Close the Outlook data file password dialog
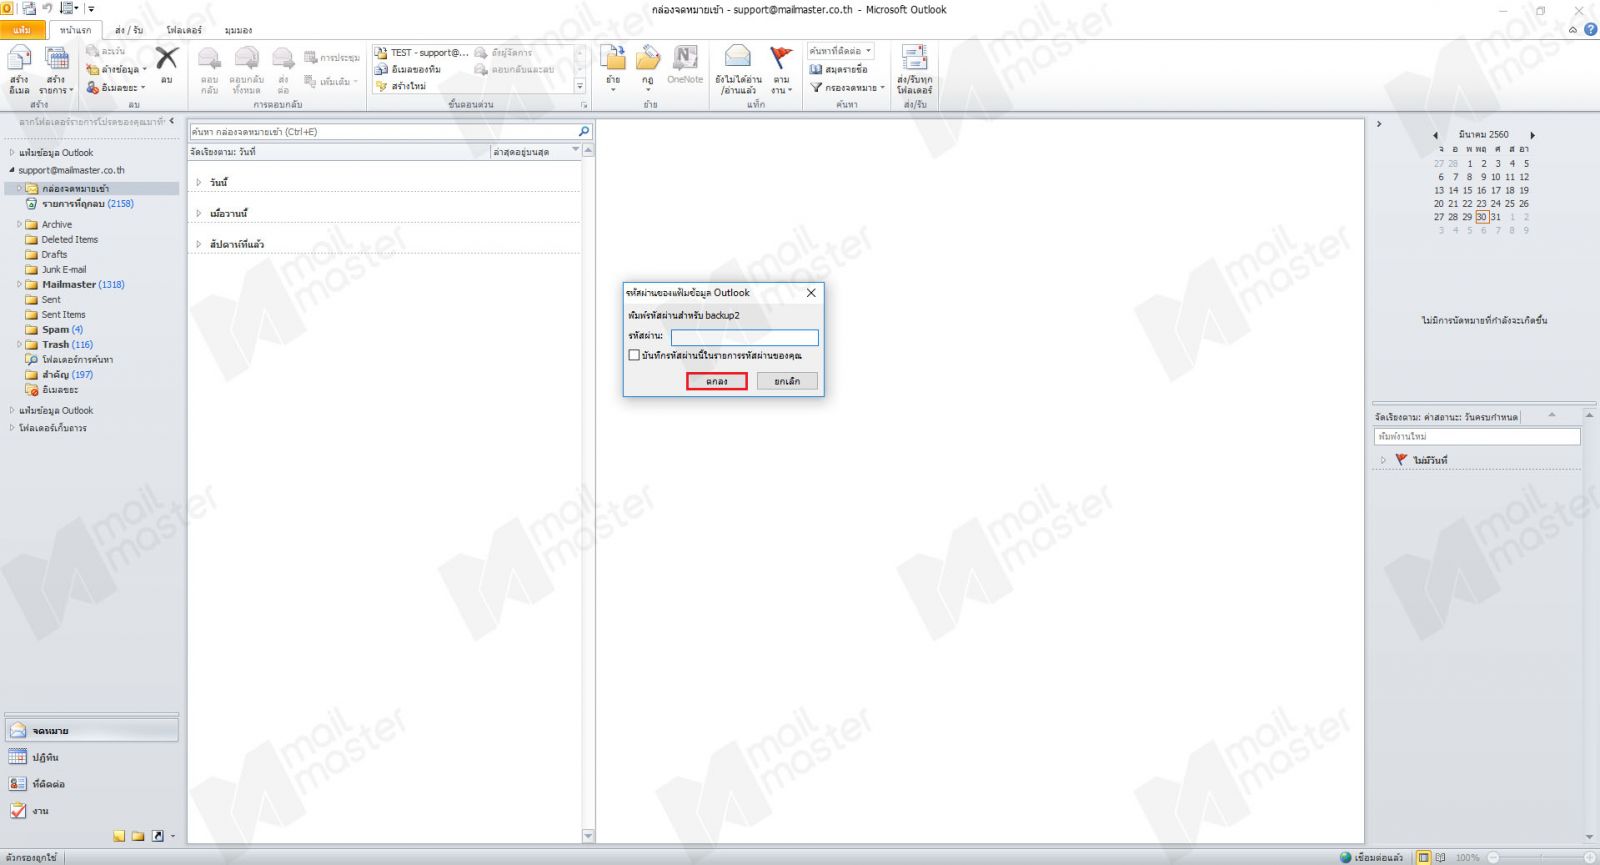This screenshot has height=865, width=1600. point(811,293)
